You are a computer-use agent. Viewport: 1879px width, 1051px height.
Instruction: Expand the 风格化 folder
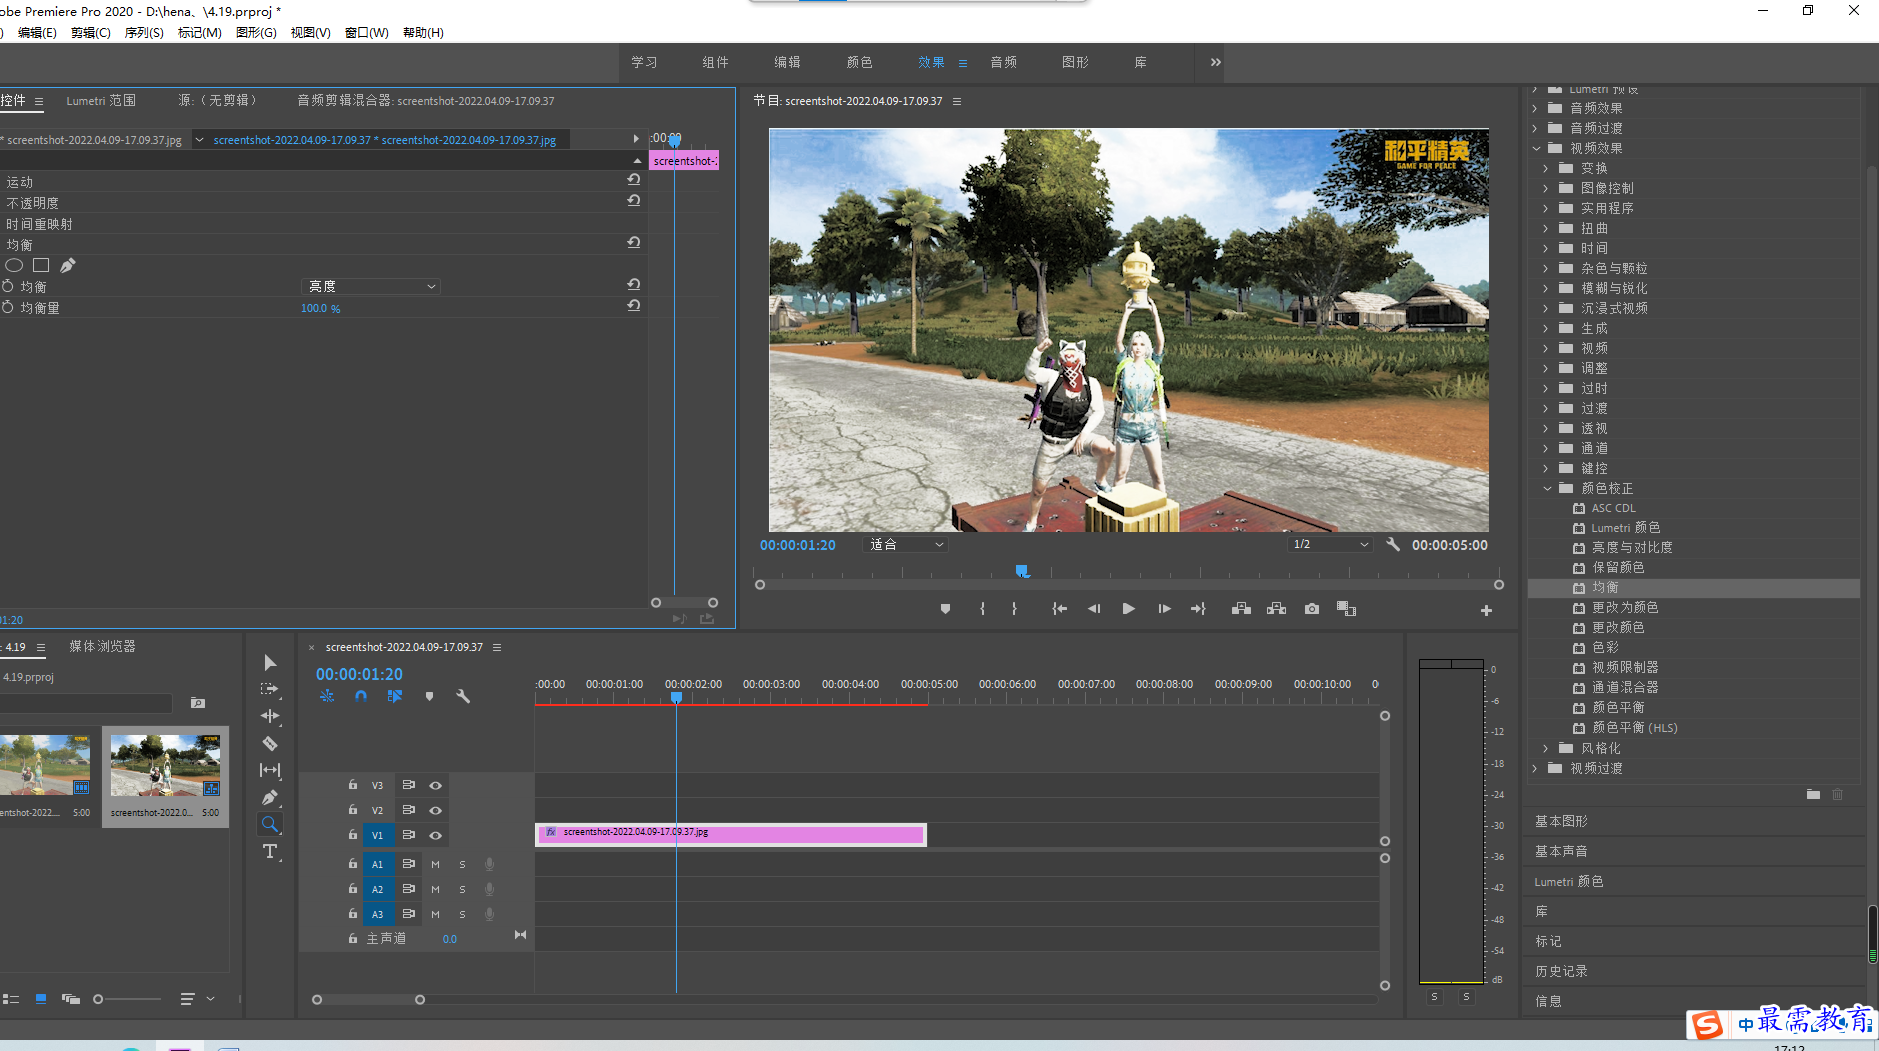1546,748
